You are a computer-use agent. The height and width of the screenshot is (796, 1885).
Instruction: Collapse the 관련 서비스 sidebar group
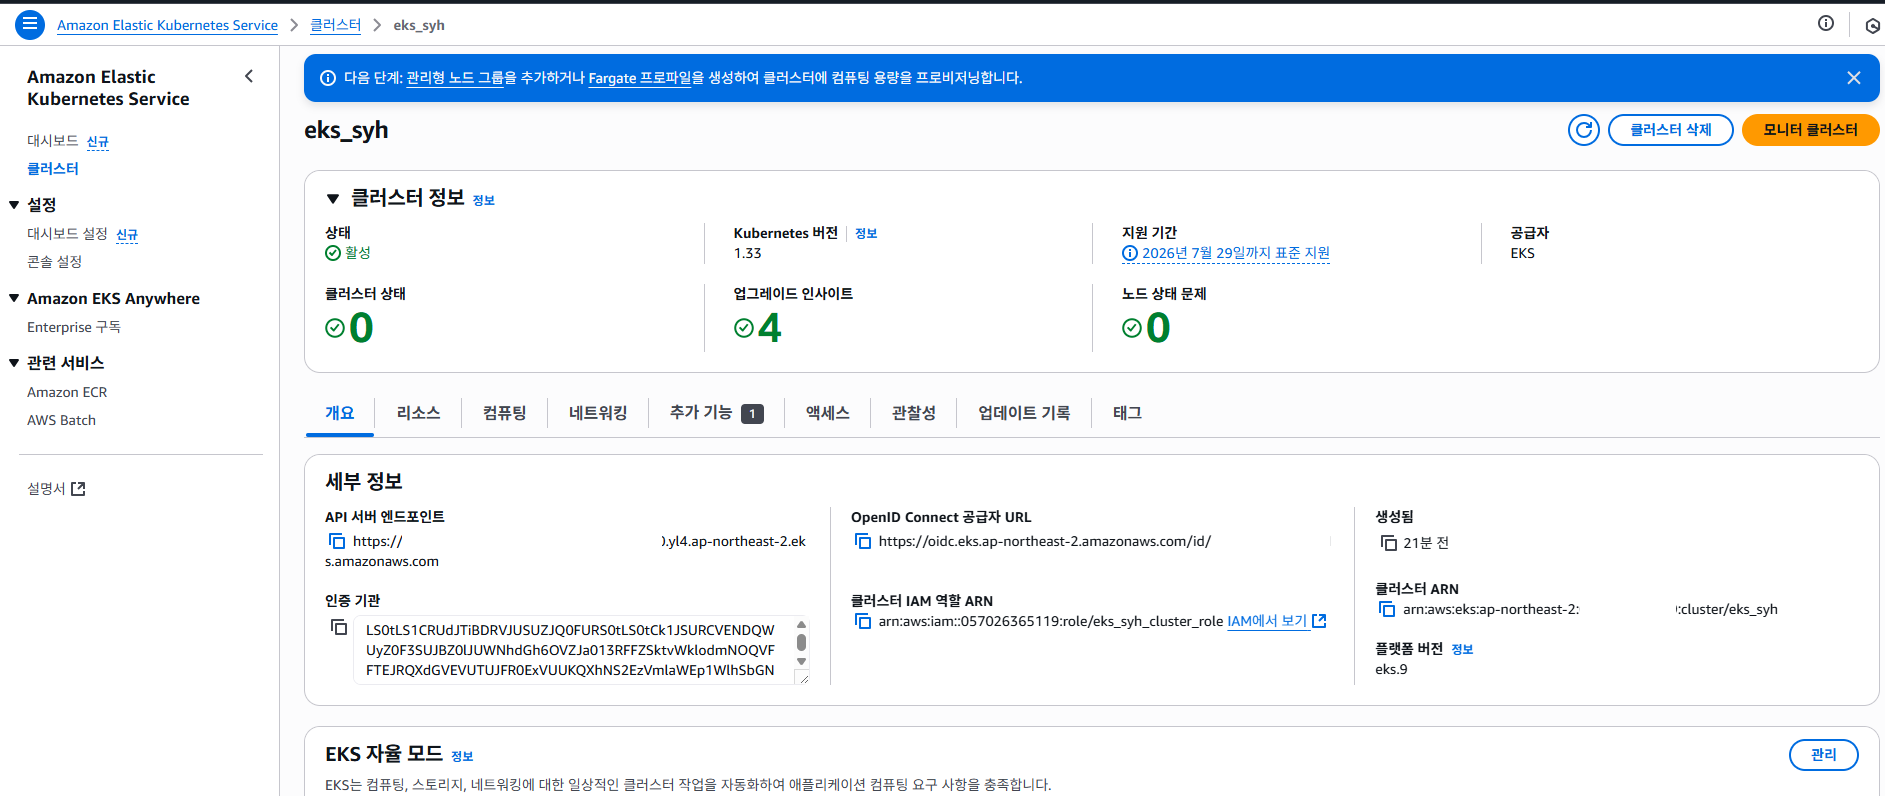click(x=14, y=363)
